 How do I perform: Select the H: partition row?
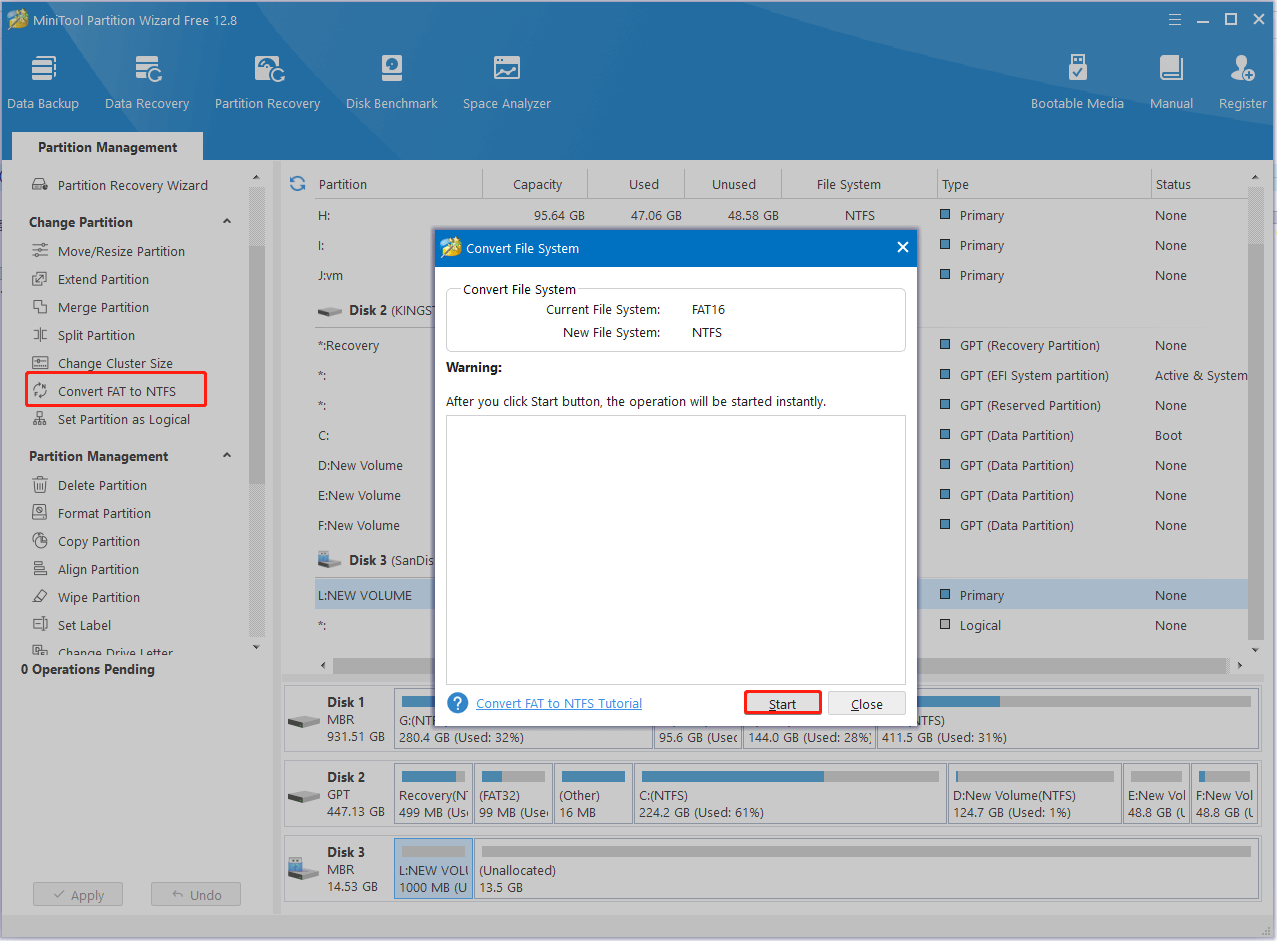tap(782, 215)
